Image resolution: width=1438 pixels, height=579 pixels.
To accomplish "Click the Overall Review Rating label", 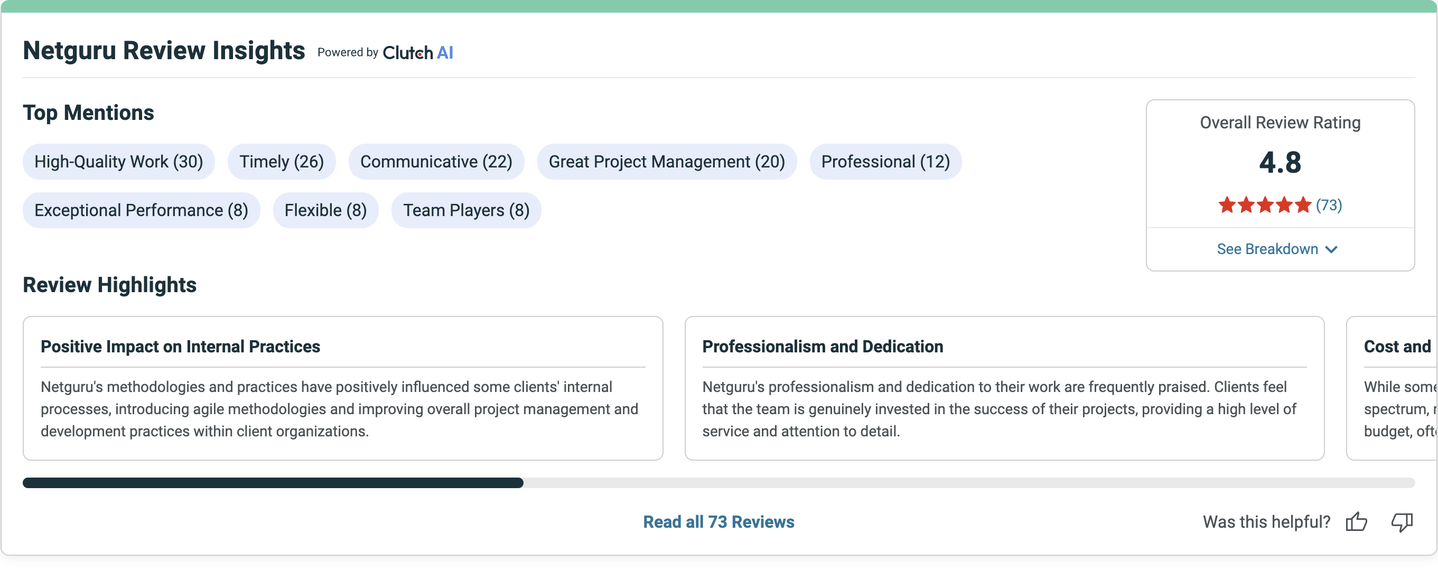I will 1280,123.
